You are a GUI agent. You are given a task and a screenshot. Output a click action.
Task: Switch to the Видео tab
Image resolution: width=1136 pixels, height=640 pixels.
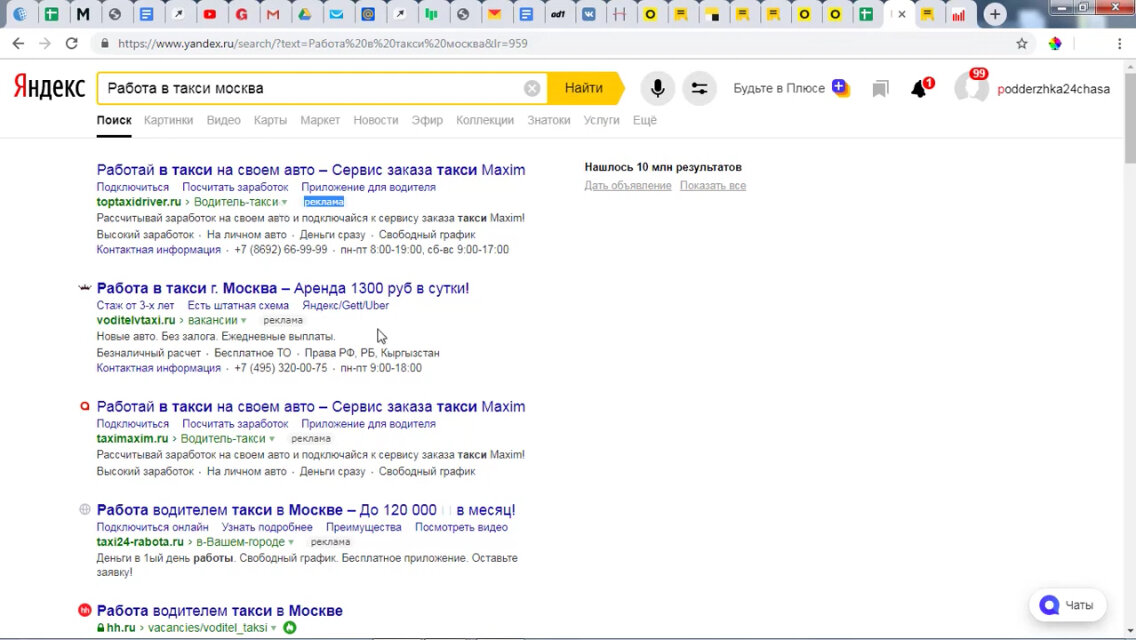pyautogui.click(x=223, y=120)
